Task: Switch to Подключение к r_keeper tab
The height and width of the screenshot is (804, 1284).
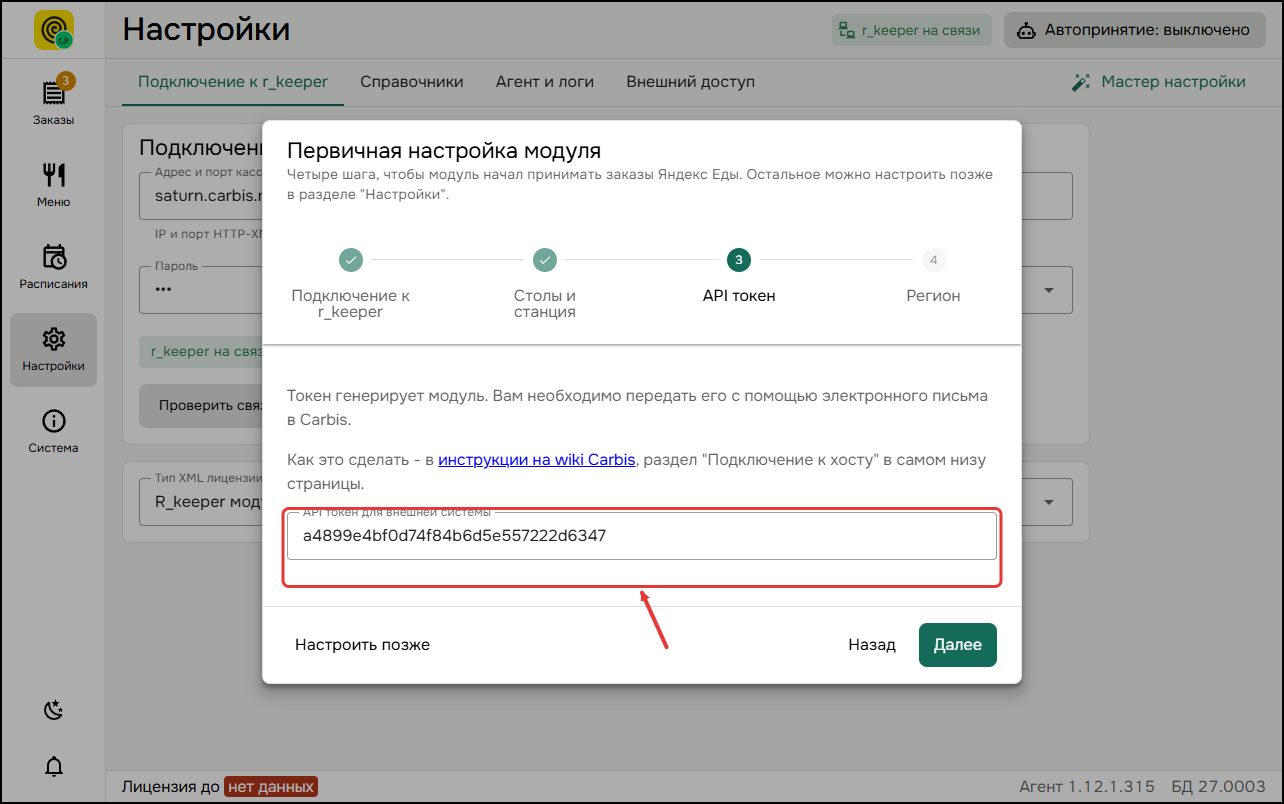Action: tap(233, 82)
